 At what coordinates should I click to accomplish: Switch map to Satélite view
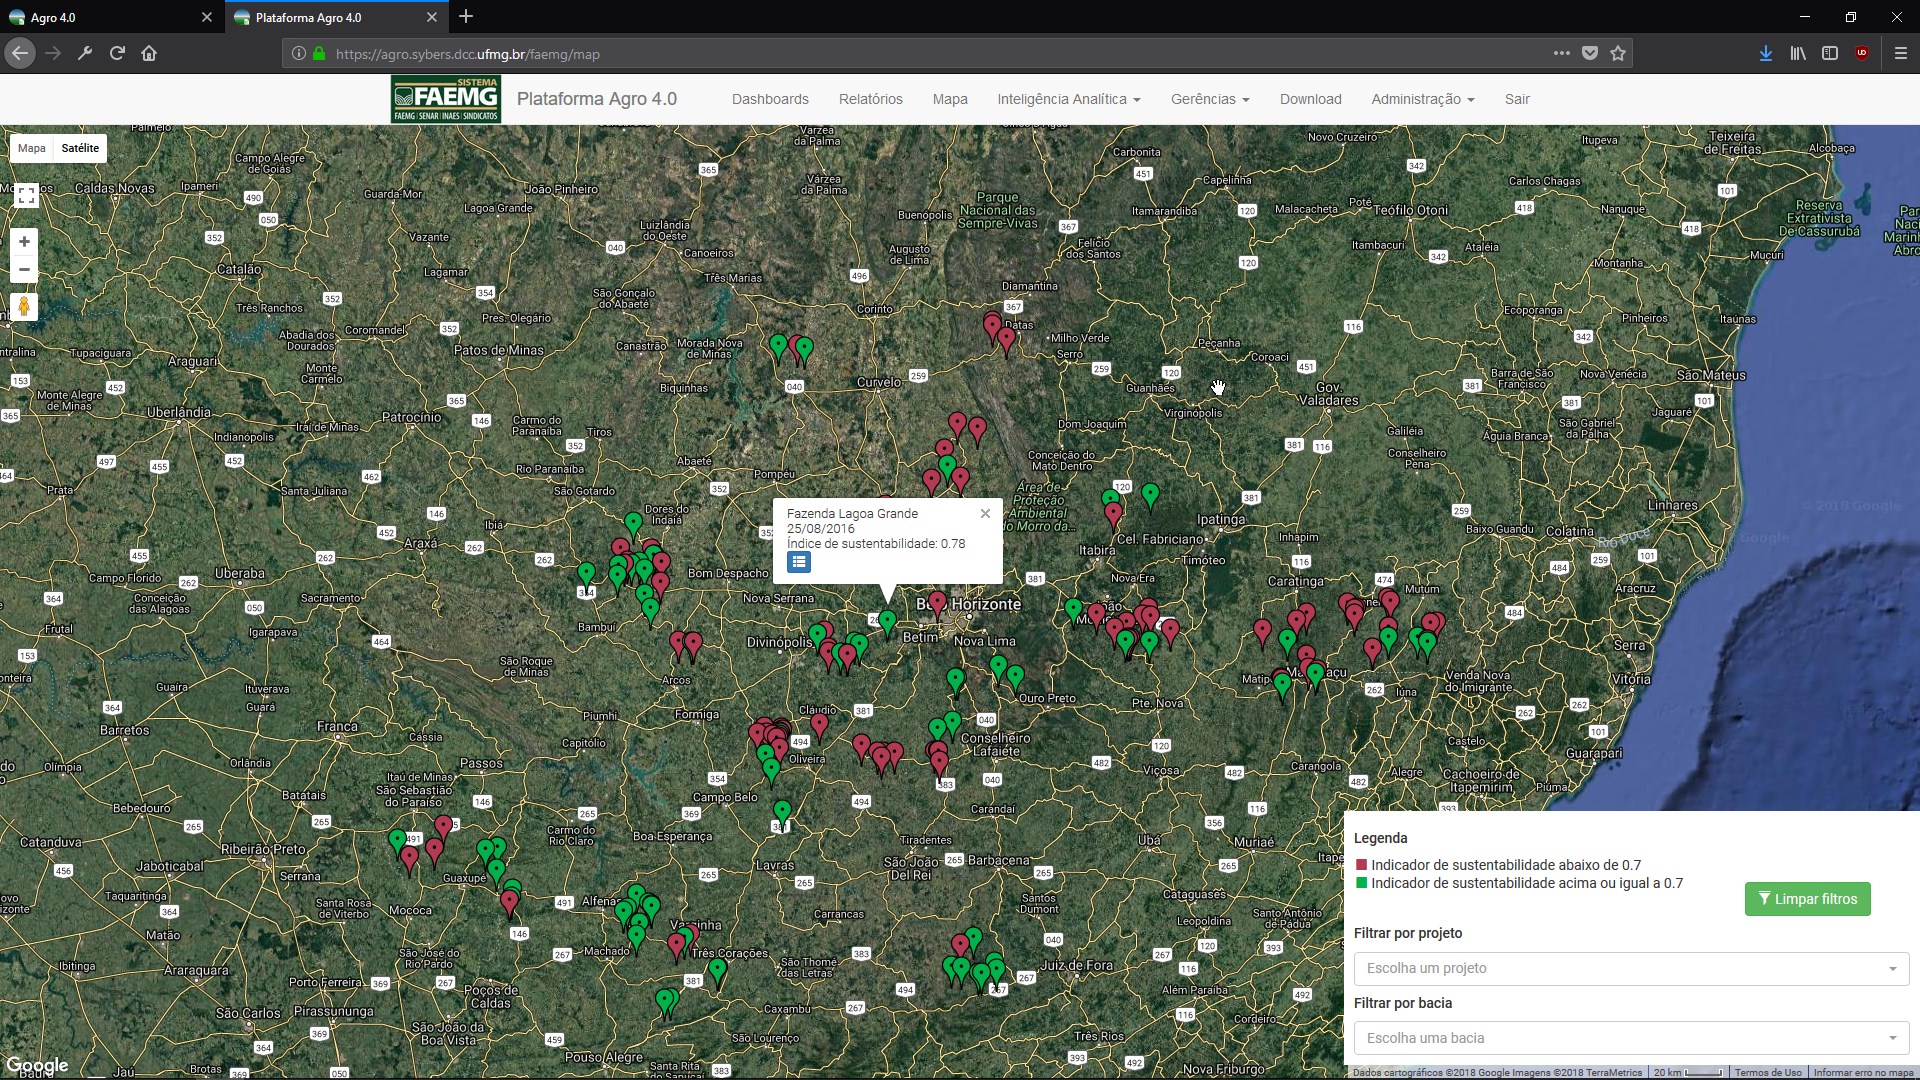80,148
